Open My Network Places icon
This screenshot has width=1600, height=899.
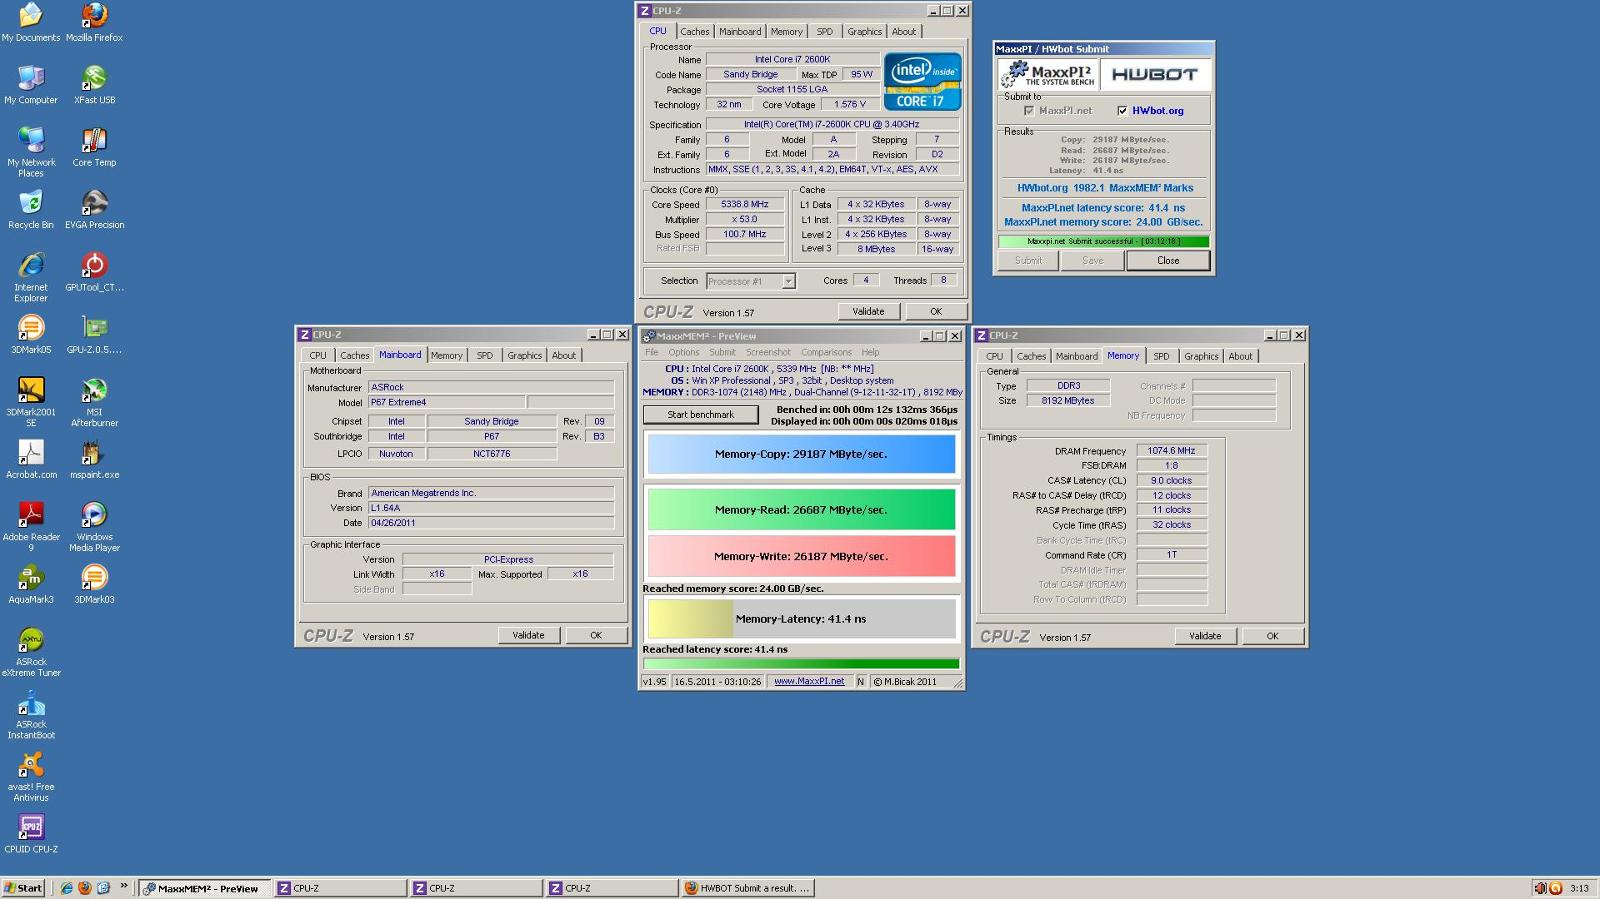click(30, 152)
